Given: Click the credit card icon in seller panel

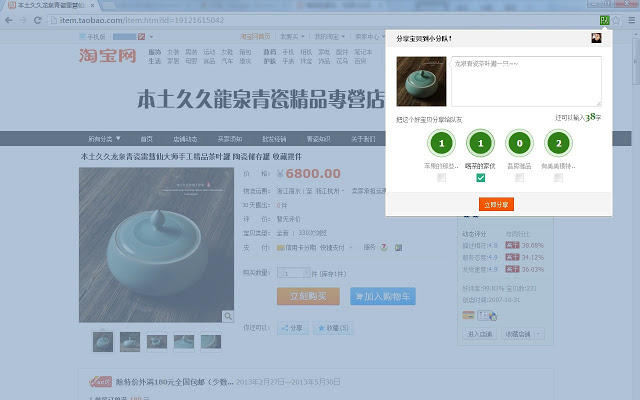Looking at the screenshot, I should (468, 315).
